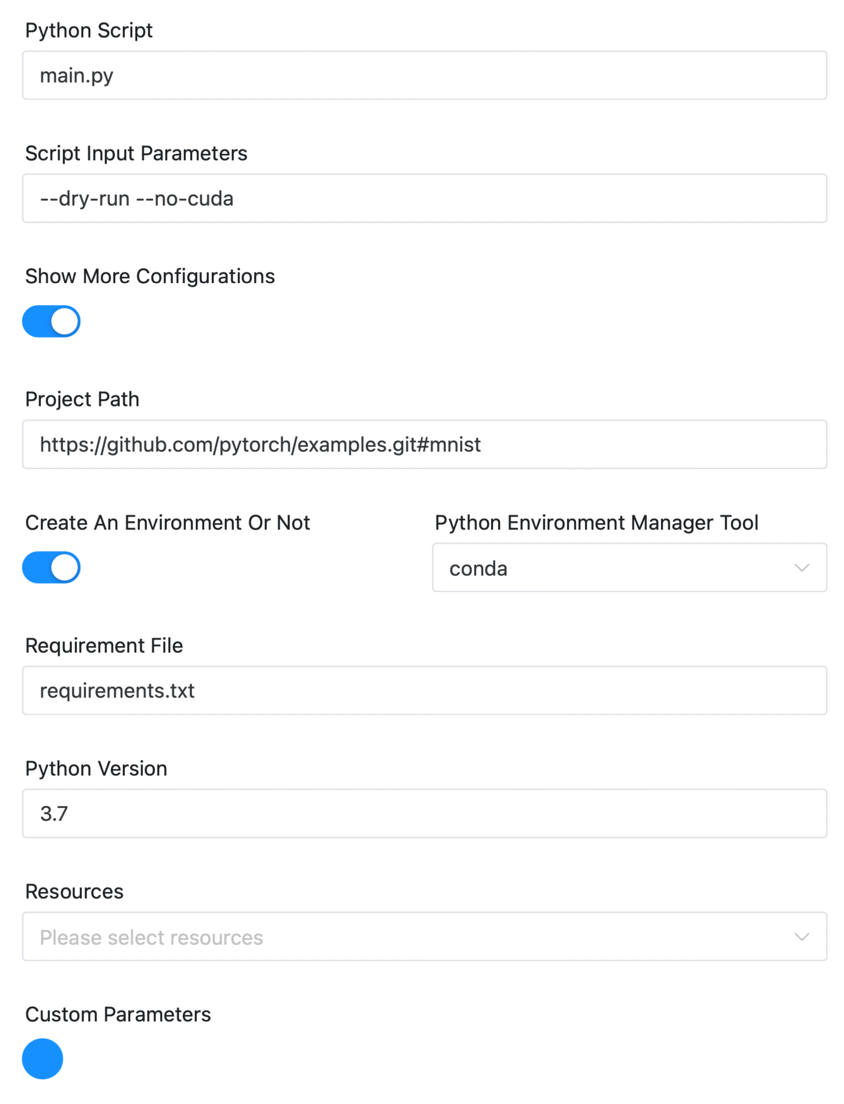Open the Python Environment Manager Tool dropdown
This screenshot has height=1104, width=844.
click(628, 568)
